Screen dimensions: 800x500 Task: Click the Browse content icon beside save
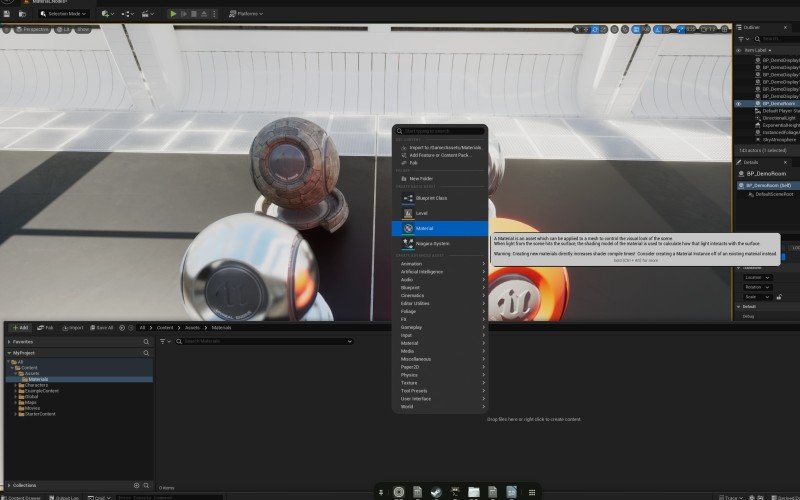pos(22,14)
